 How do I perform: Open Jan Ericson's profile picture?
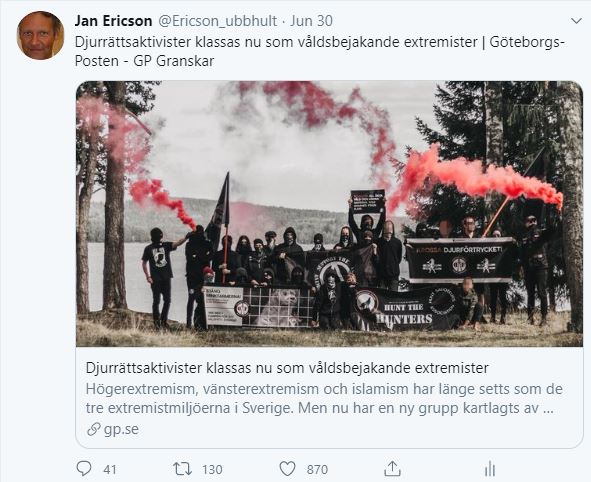tap(40, 35)
